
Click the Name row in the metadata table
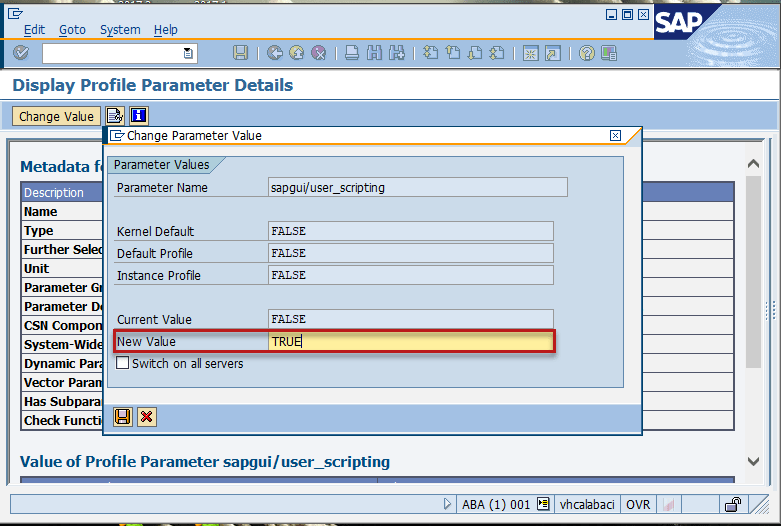click(x=62, y=212)
